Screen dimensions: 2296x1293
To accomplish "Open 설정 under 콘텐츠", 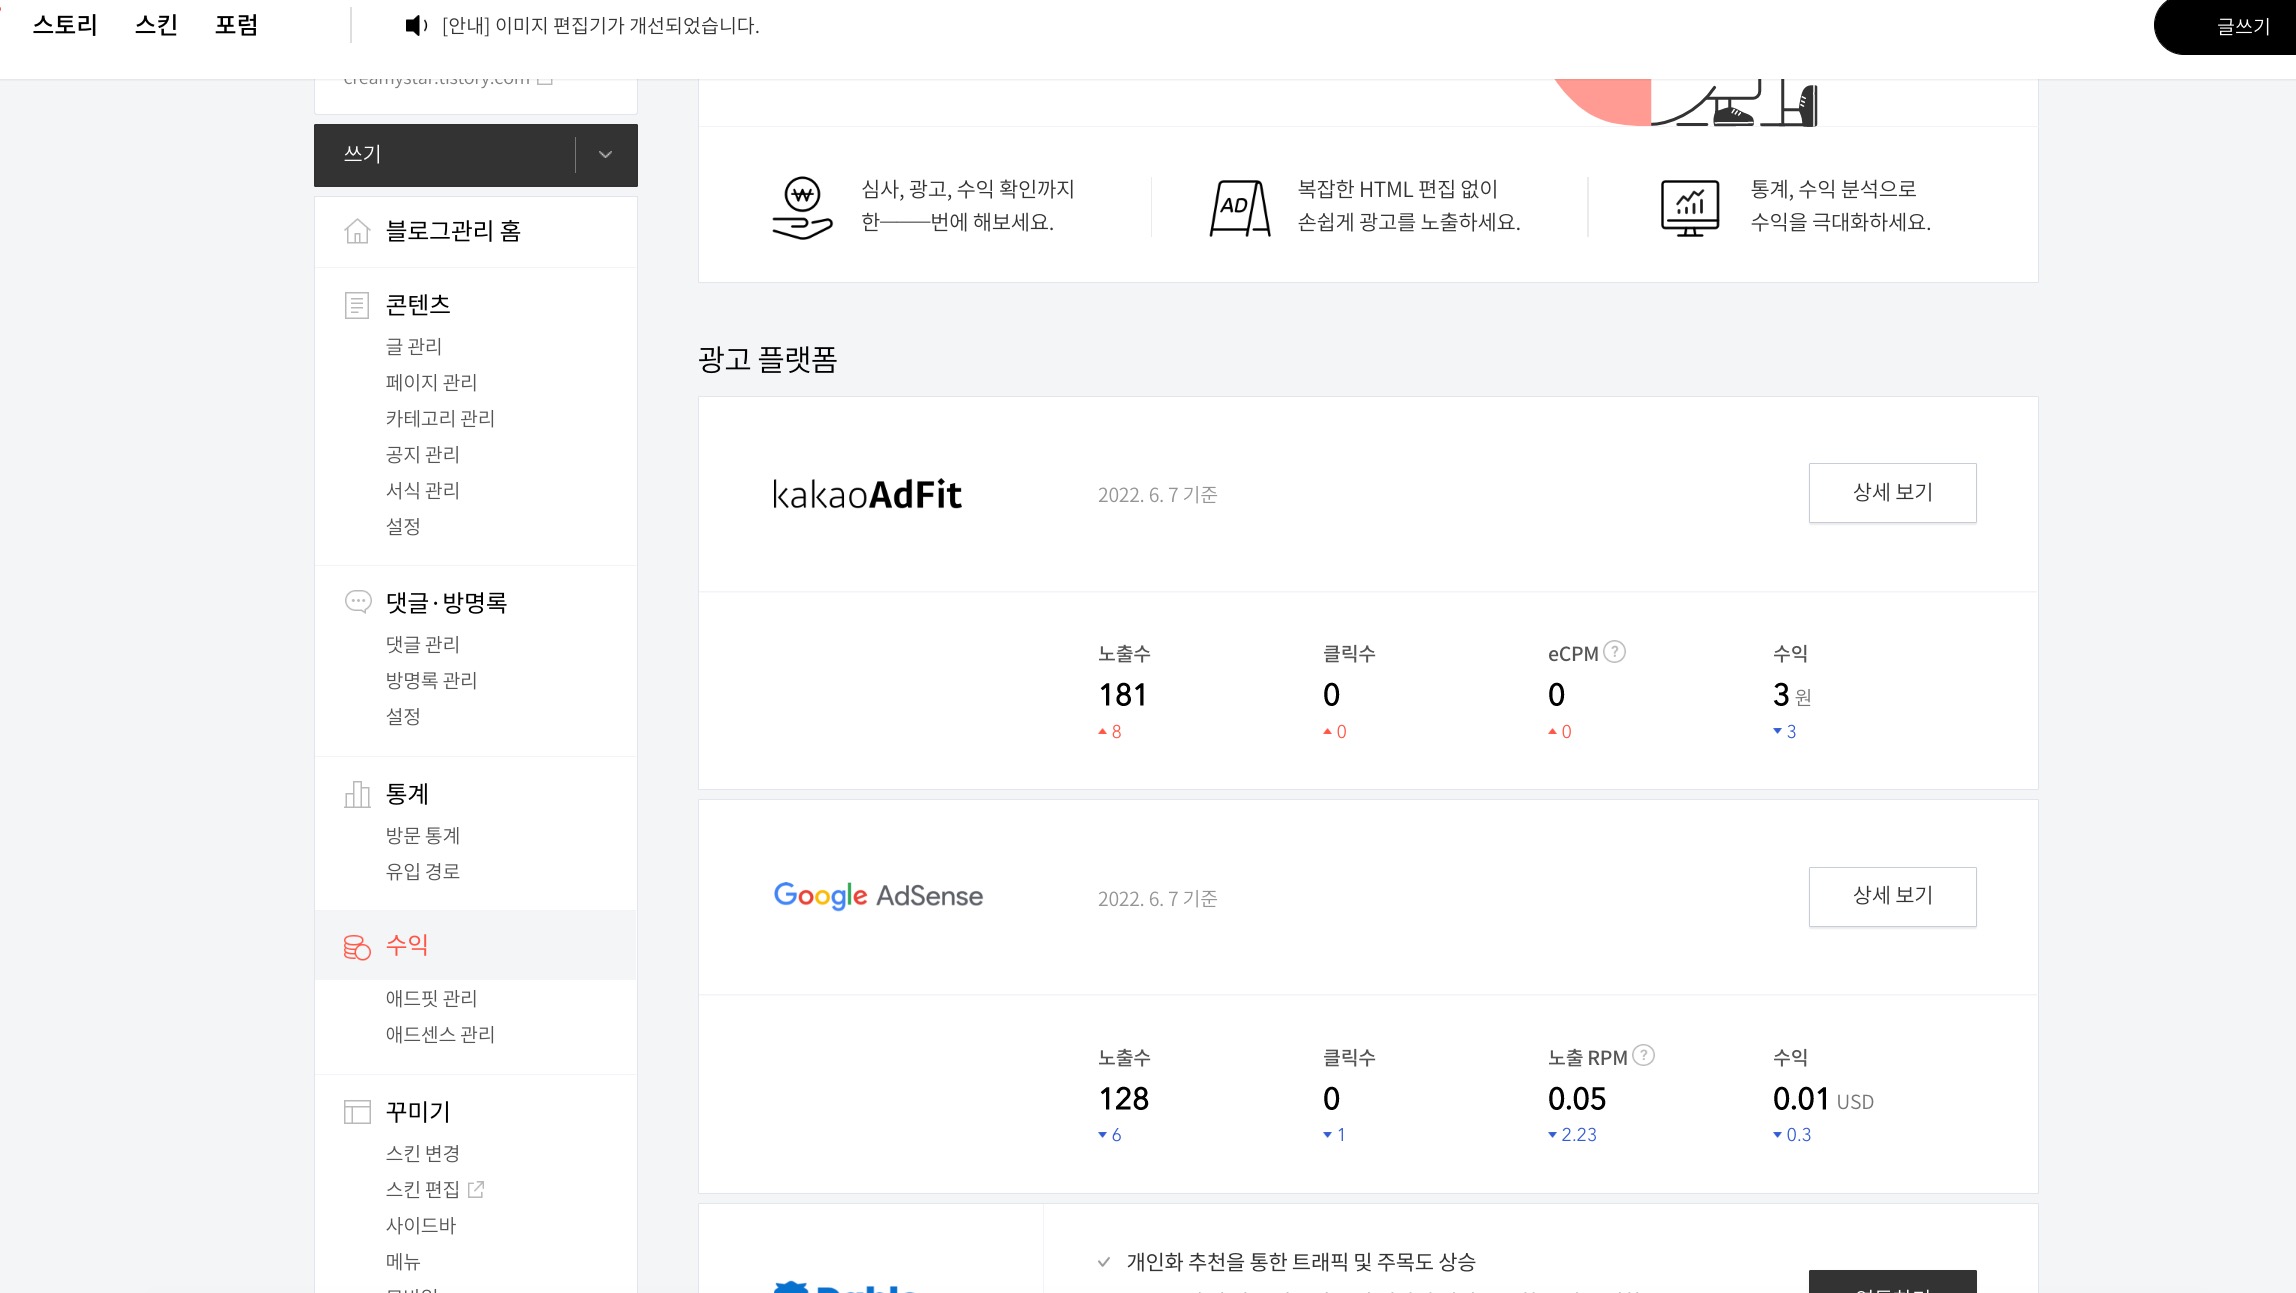I will (404, 526).
